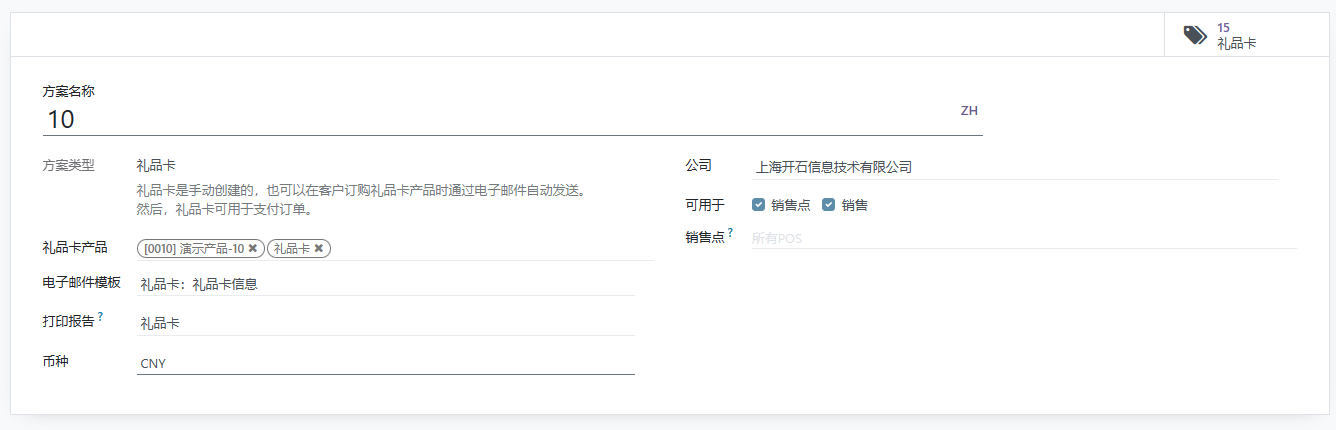Click the help mark beside 打印报告

(x=101, y=318)
